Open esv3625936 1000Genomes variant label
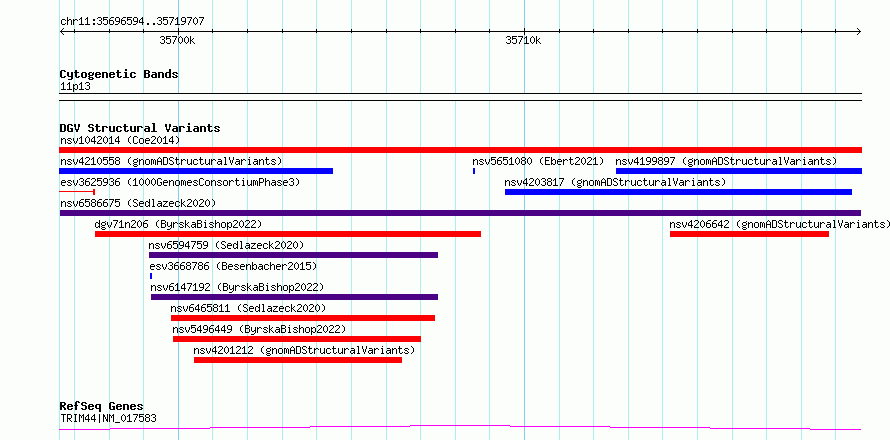Image resolution: width=890 pixels, height=440 pixels. 180,182
